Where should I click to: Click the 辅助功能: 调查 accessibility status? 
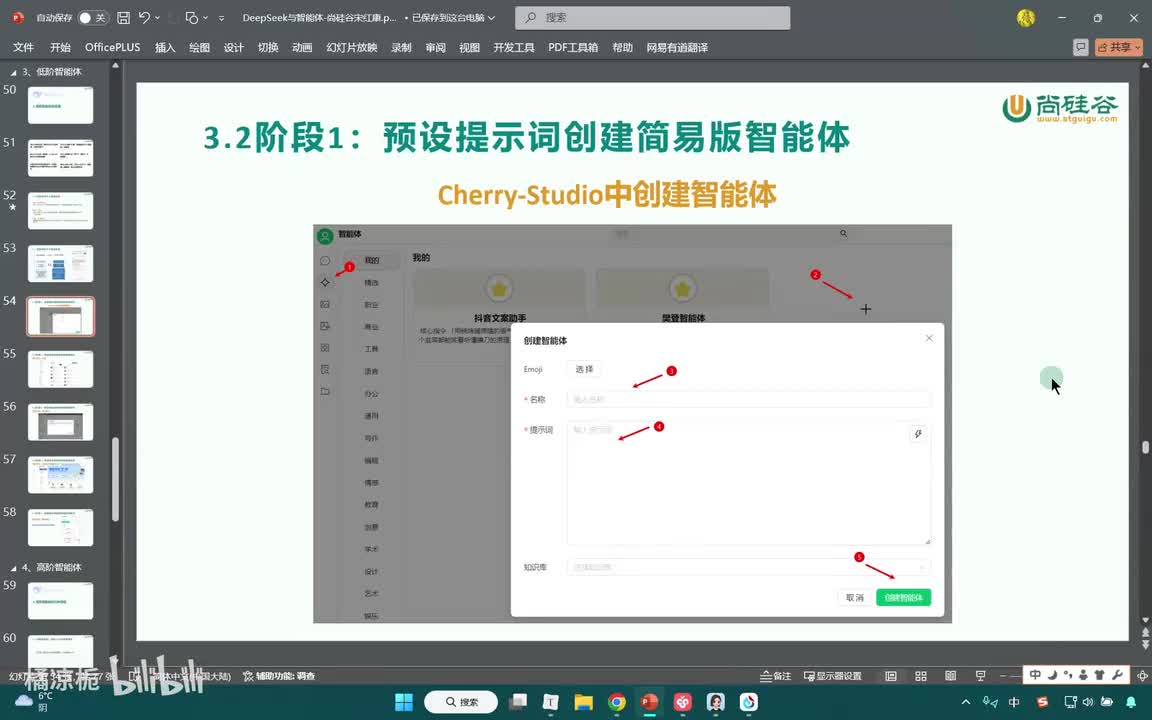pyautogui.click(x=279, y=676)
